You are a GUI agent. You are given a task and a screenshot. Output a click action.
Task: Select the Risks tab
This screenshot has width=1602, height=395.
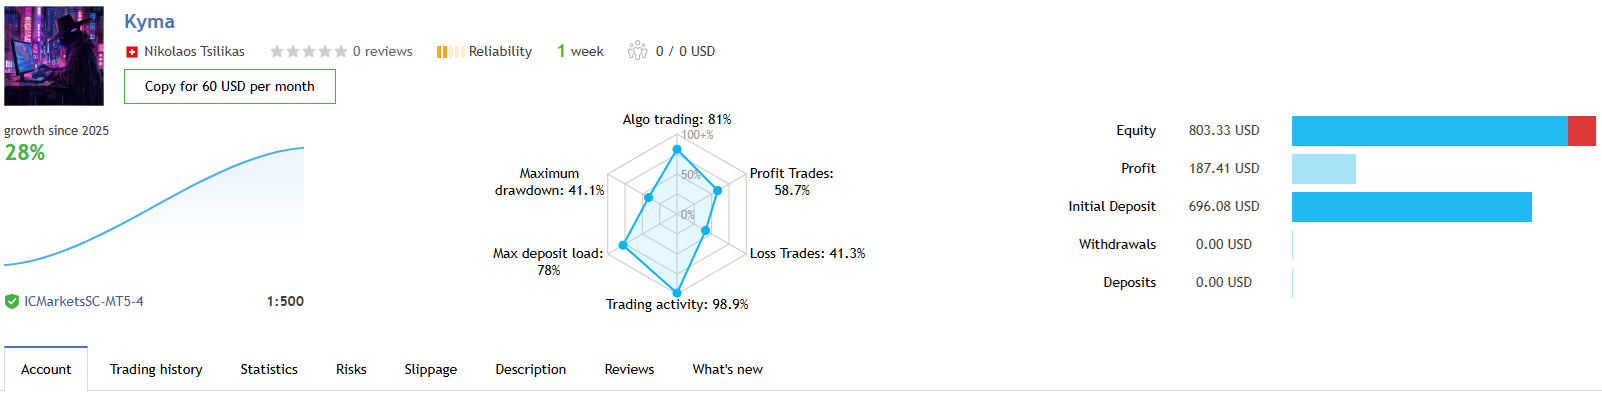tap(351, 369)
